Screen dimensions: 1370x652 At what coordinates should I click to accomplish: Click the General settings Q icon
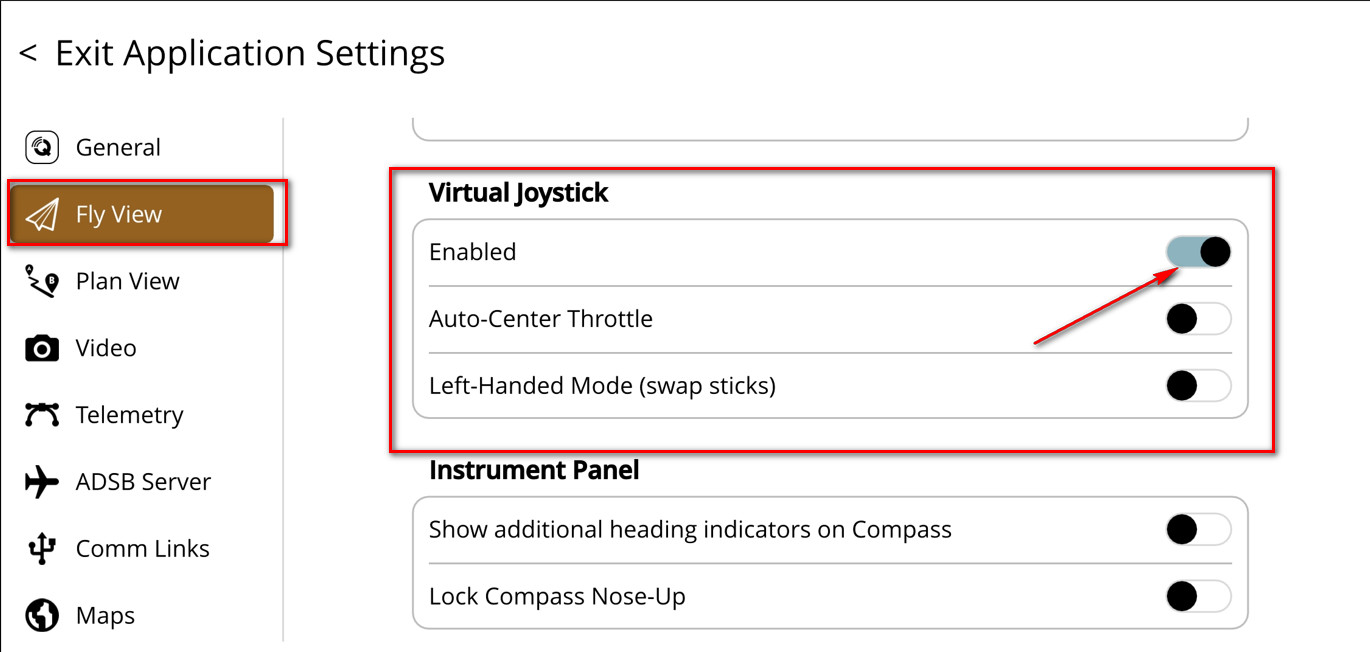pos(42,148)
